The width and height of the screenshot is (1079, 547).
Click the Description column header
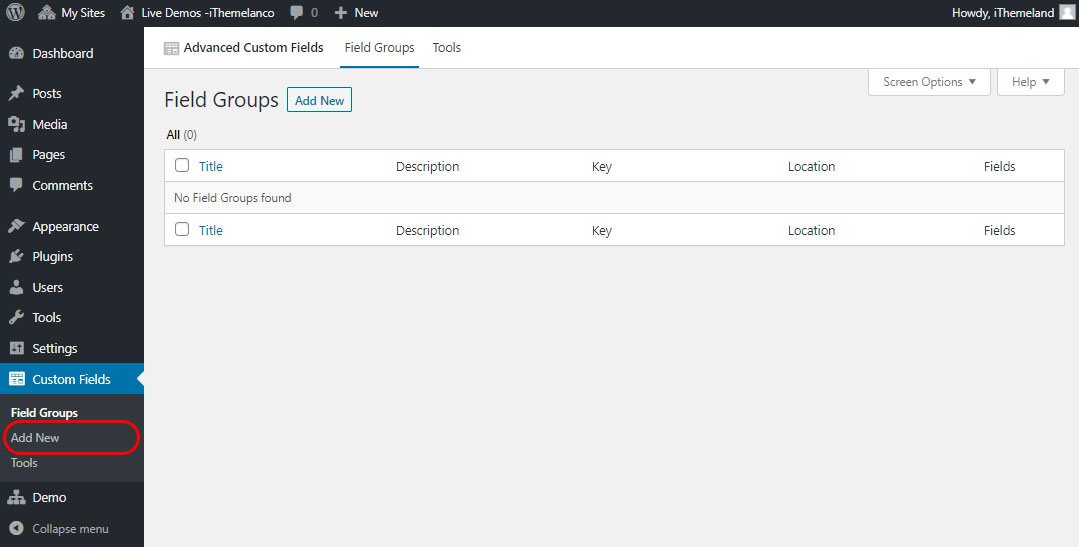point(427,166)
